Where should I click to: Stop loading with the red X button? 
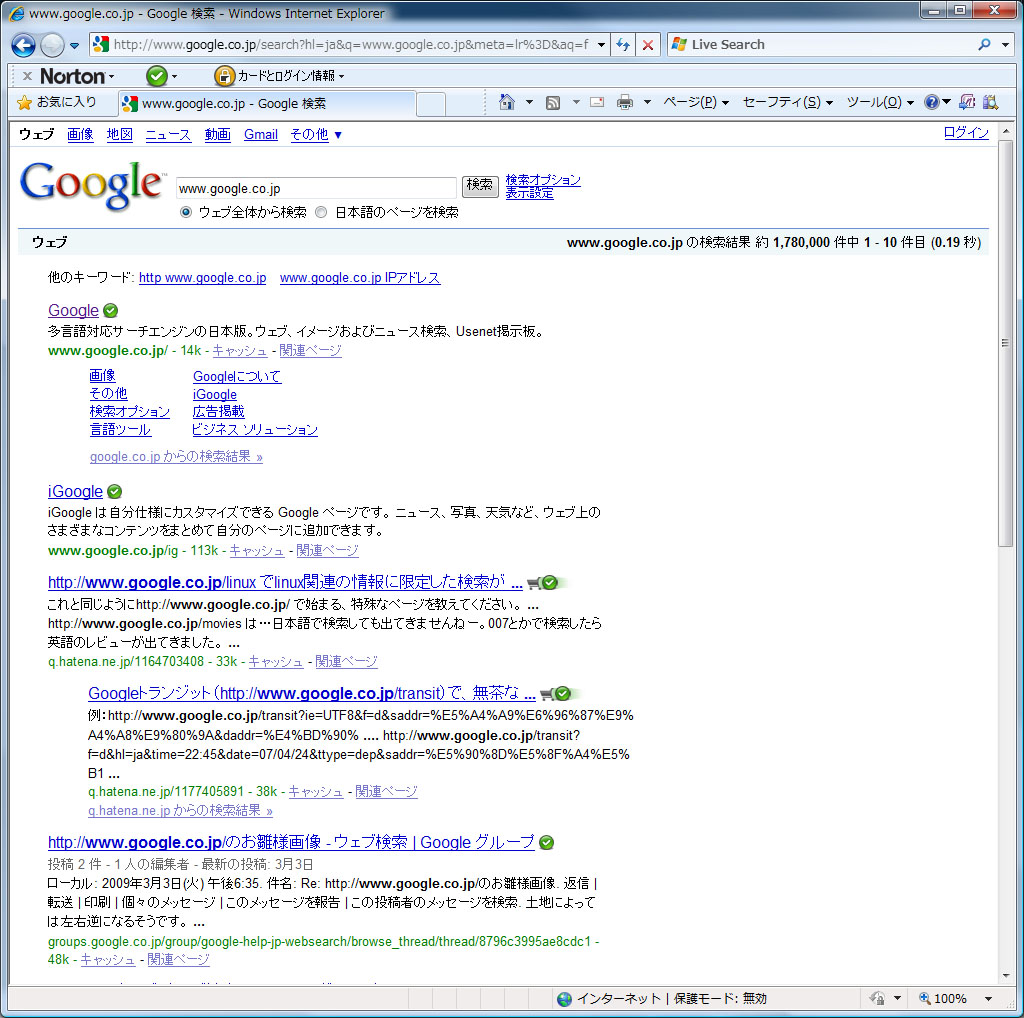[x=648, y=45]
